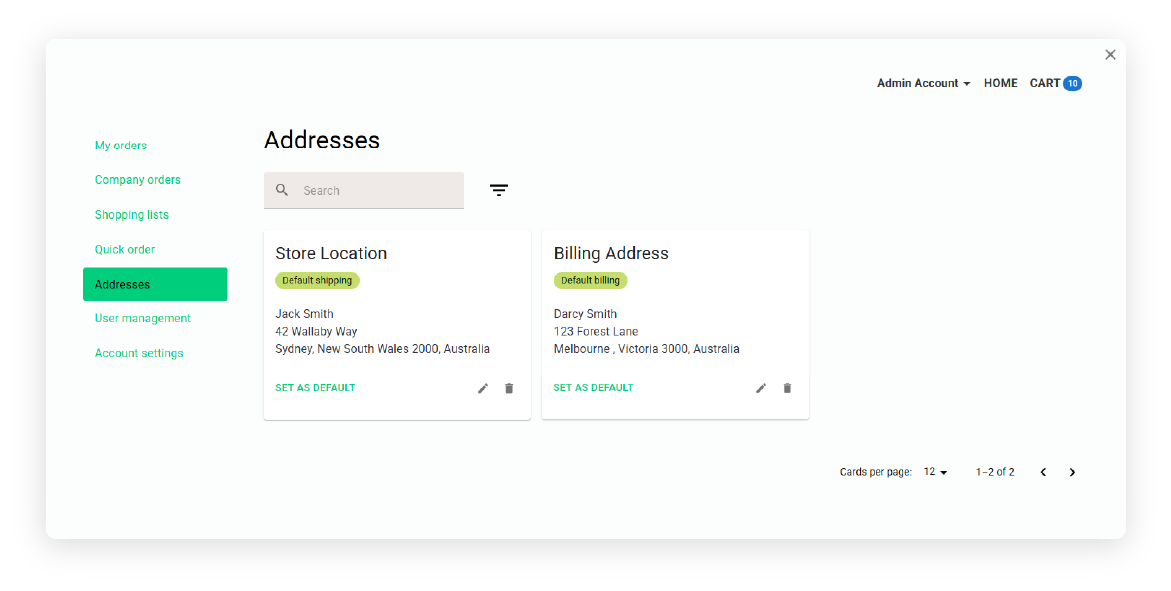The image size is (1171, 591).
Task: Click the name Darcy Smith
Action: point(586,314)
